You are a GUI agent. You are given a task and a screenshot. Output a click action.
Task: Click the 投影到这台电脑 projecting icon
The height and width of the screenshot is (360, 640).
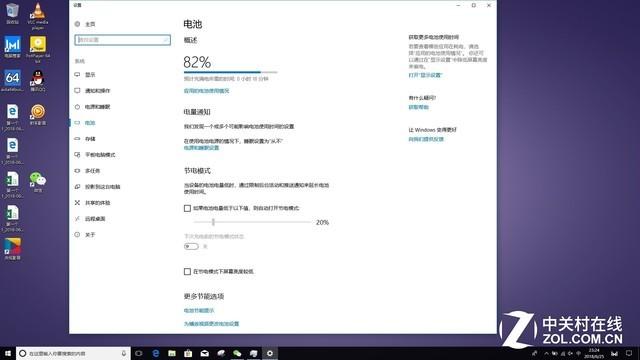point(77,187)
